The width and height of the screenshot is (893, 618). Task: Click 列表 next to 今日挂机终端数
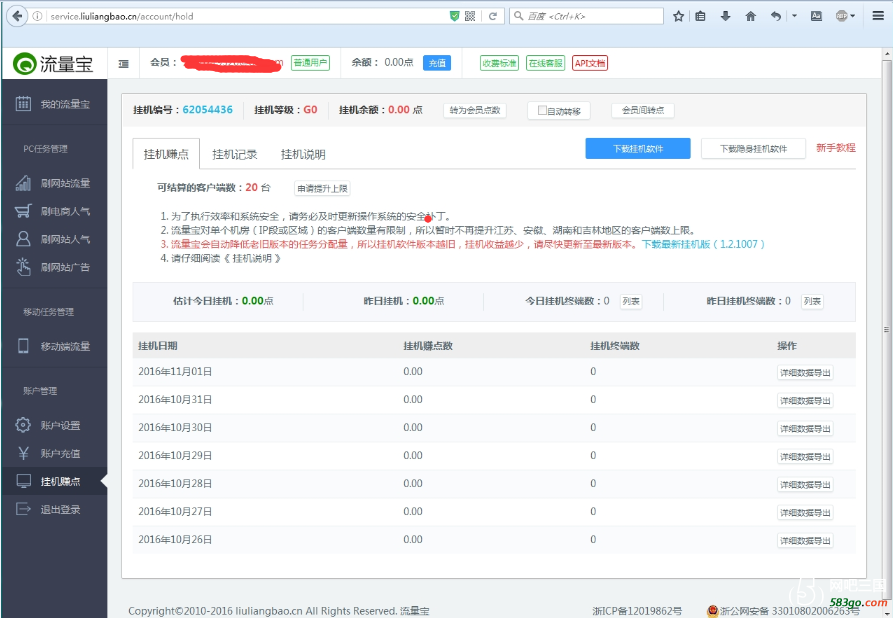click(x=631, y=301)
